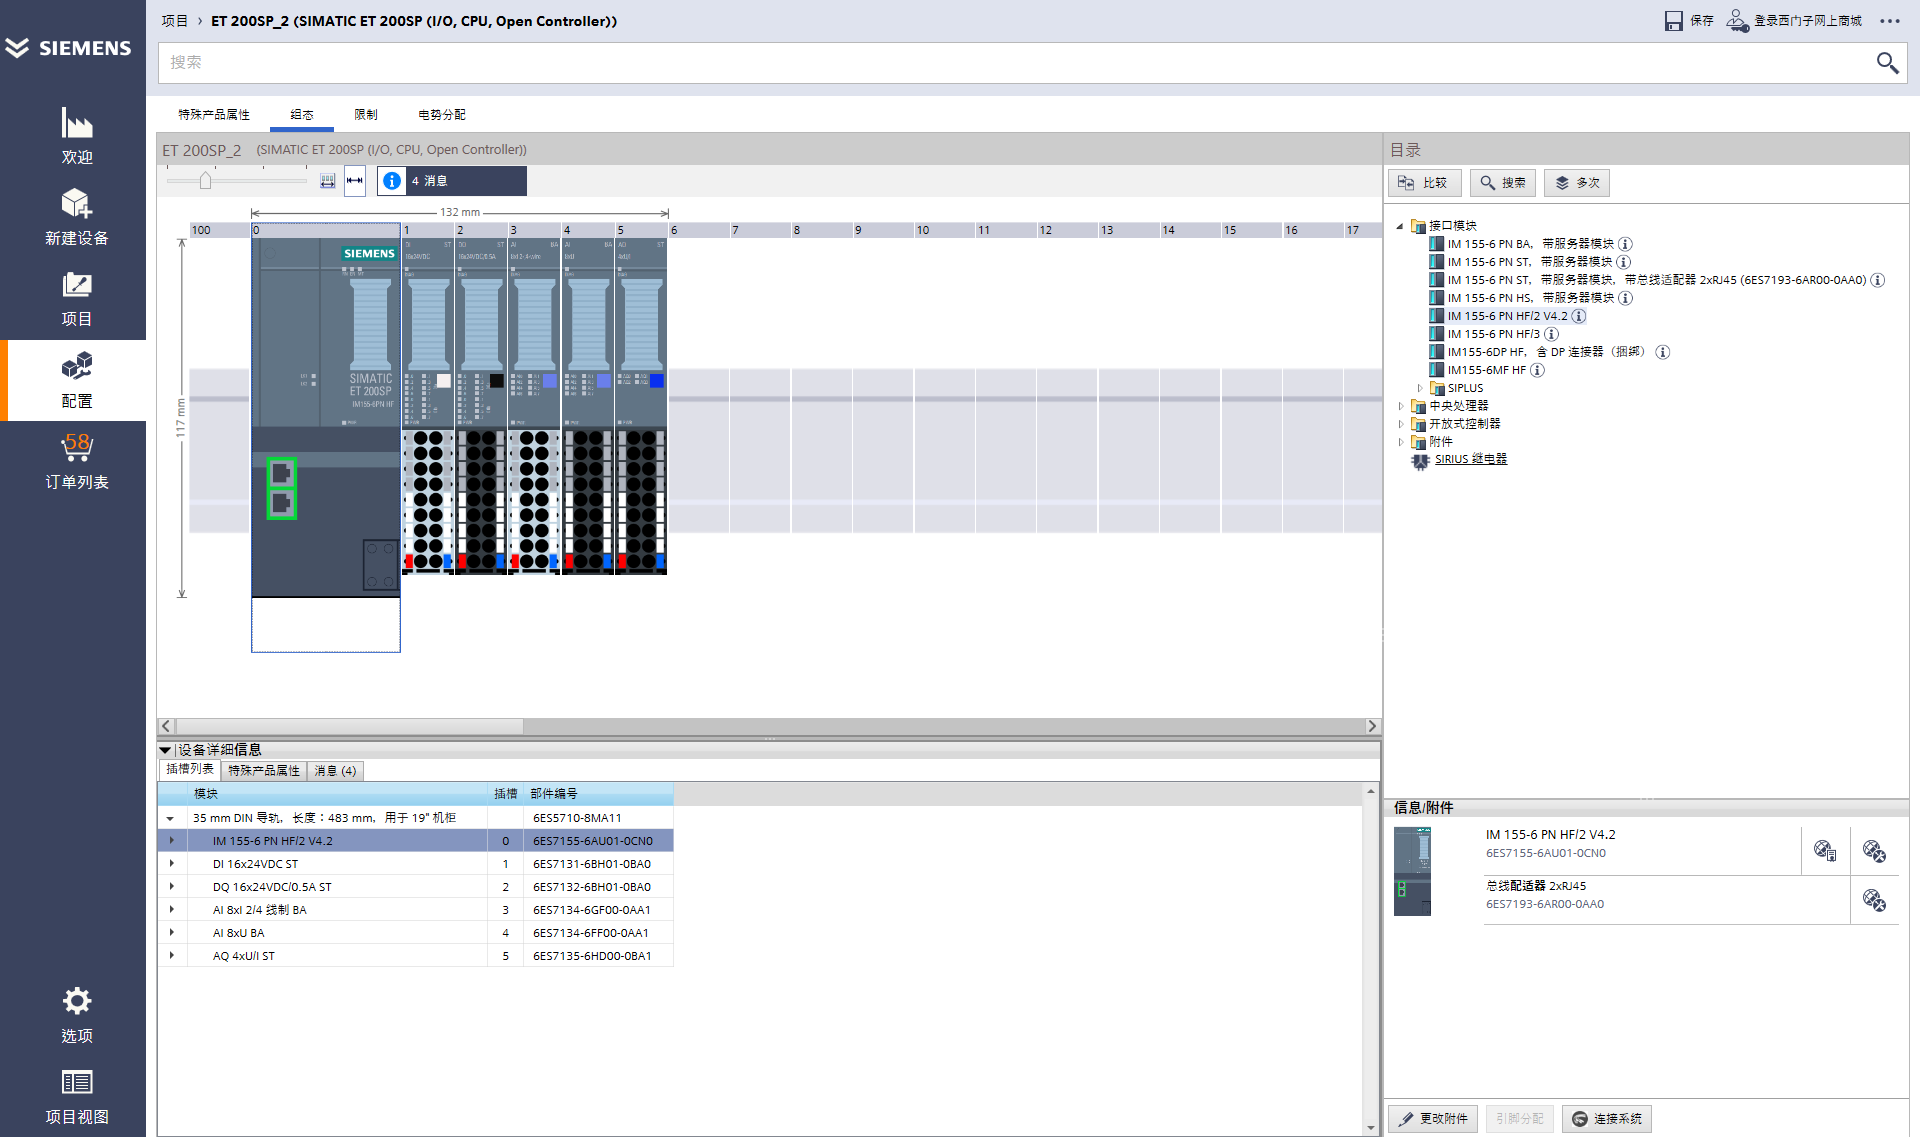
Task: Open the 新建设备 (new device) sidebar icon
Action: (x=76, y=204)
